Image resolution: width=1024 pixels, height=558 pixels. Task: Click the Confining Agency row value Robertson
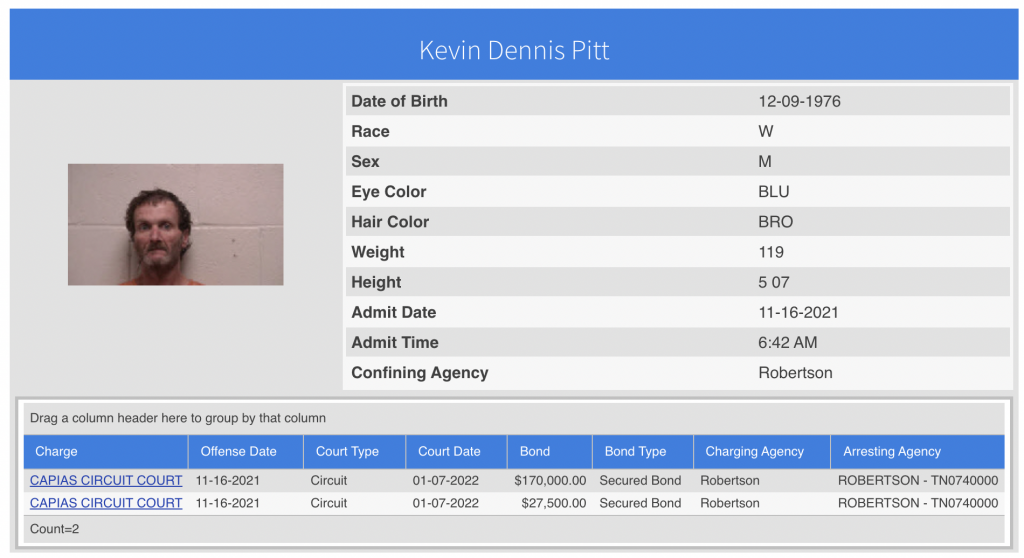tap(795, 373)
